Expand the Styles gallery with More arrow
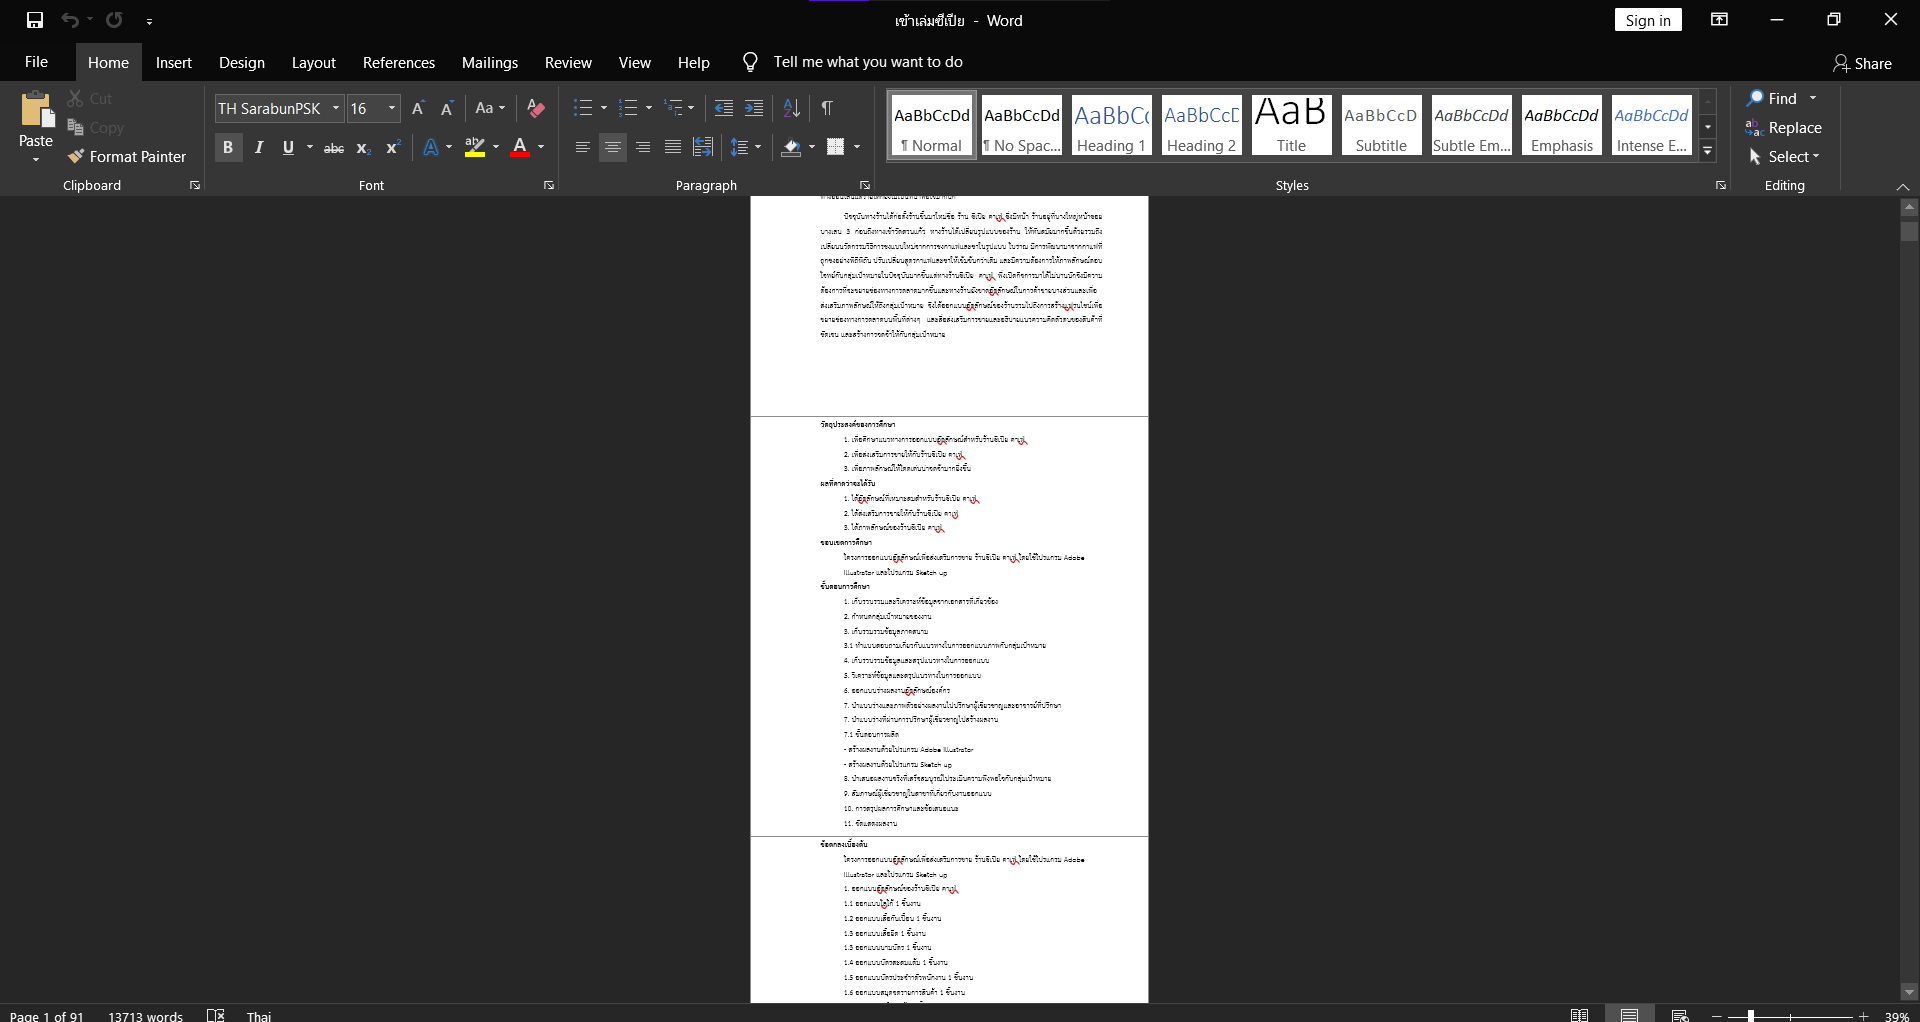1920x1022 pixels. click(1708, 152)
